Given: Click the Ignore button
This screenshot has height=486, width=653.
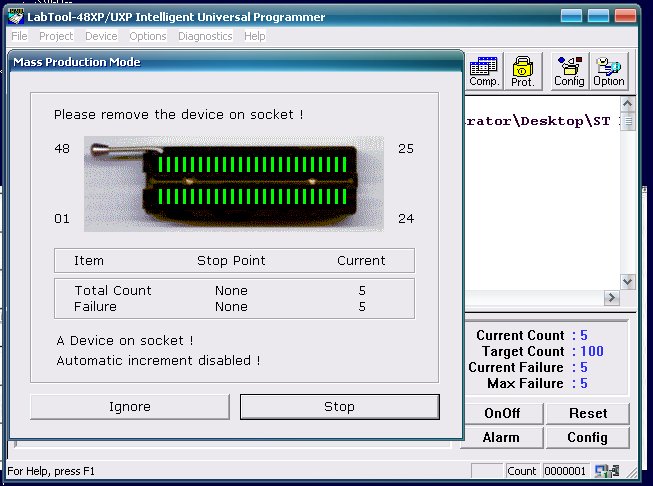Looking at the screenshot, I should (130, 406).
